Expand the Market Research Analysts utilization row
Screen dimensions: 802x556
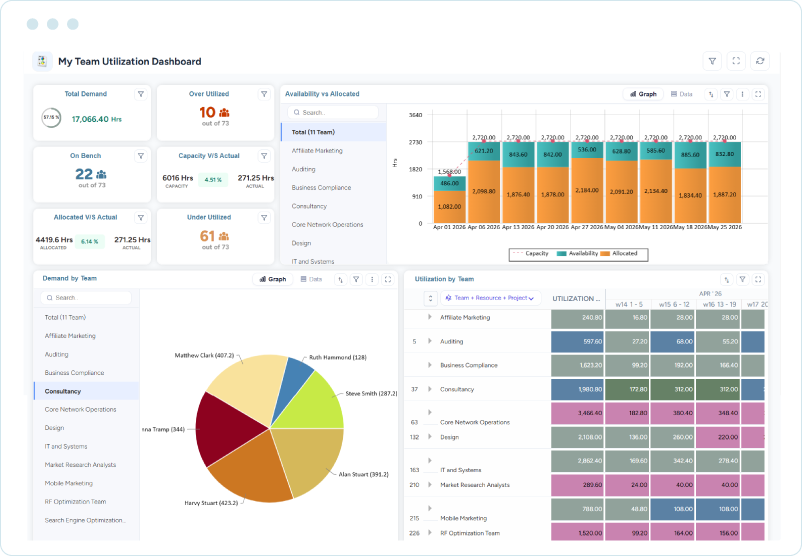430,484
